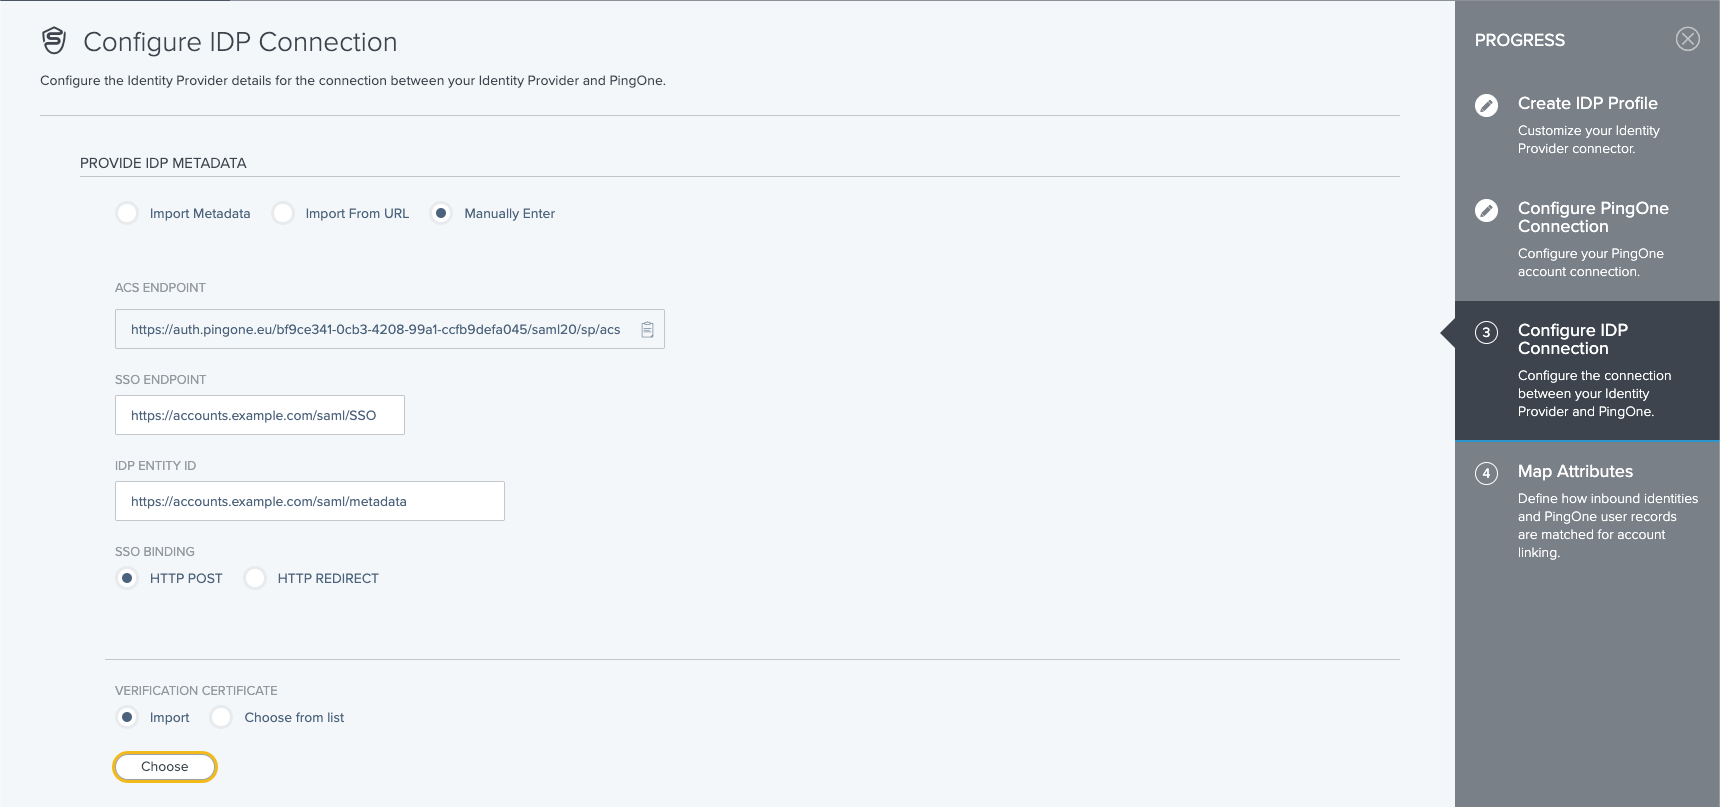
Task: Select the Import From URL option
Action: [x=283, y=213]
